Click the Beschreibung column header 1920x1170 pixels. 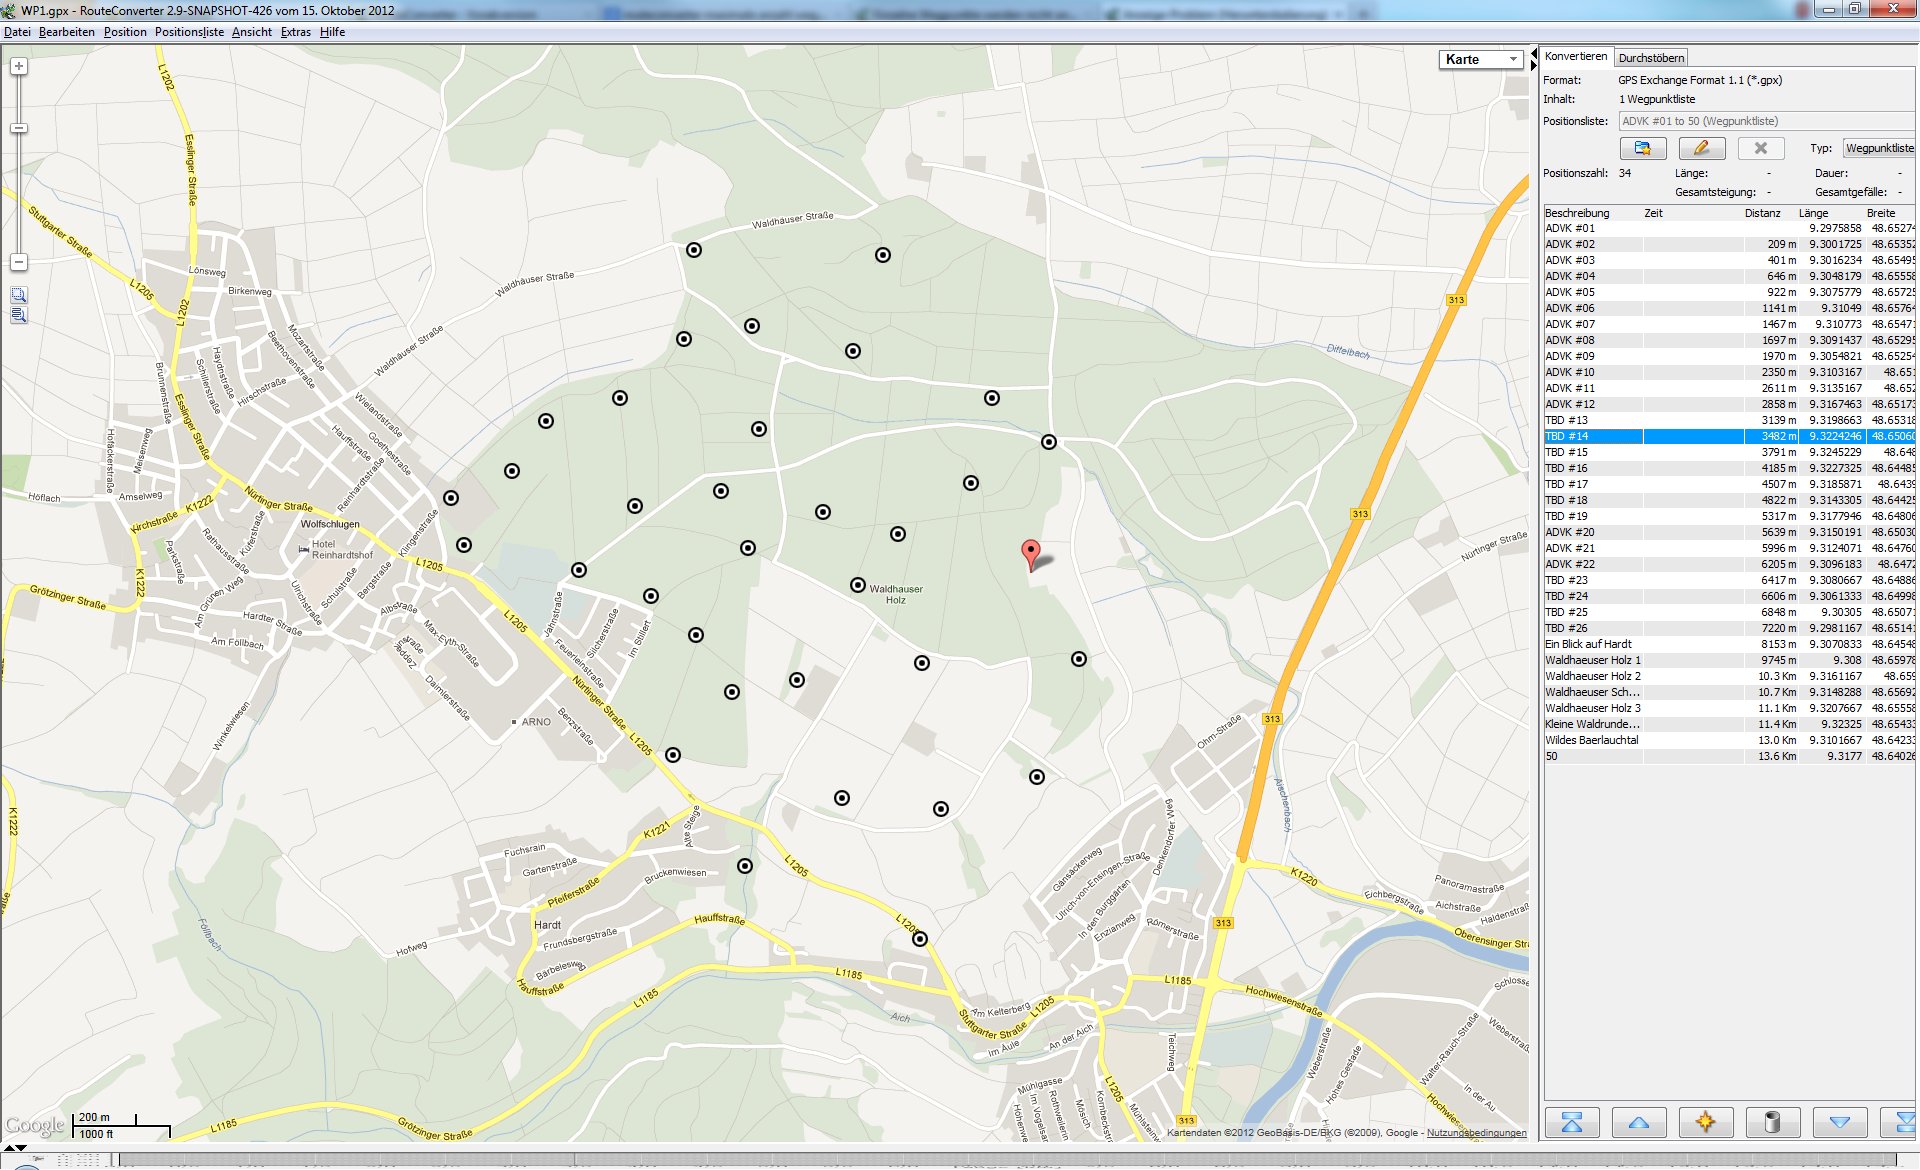click(x=1577, y=213)
